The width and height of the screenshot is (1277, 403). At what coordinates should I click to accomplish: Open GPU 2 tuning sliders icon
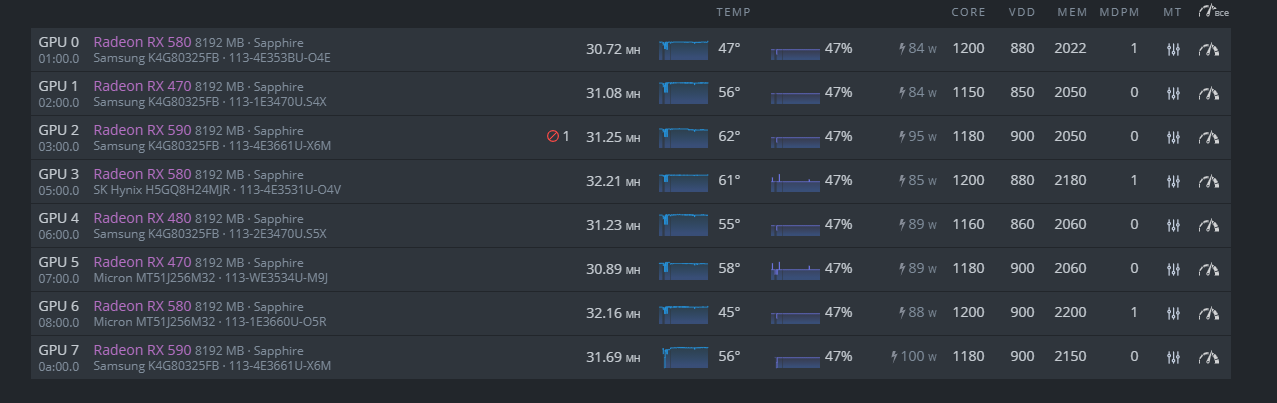[1174, 137]
